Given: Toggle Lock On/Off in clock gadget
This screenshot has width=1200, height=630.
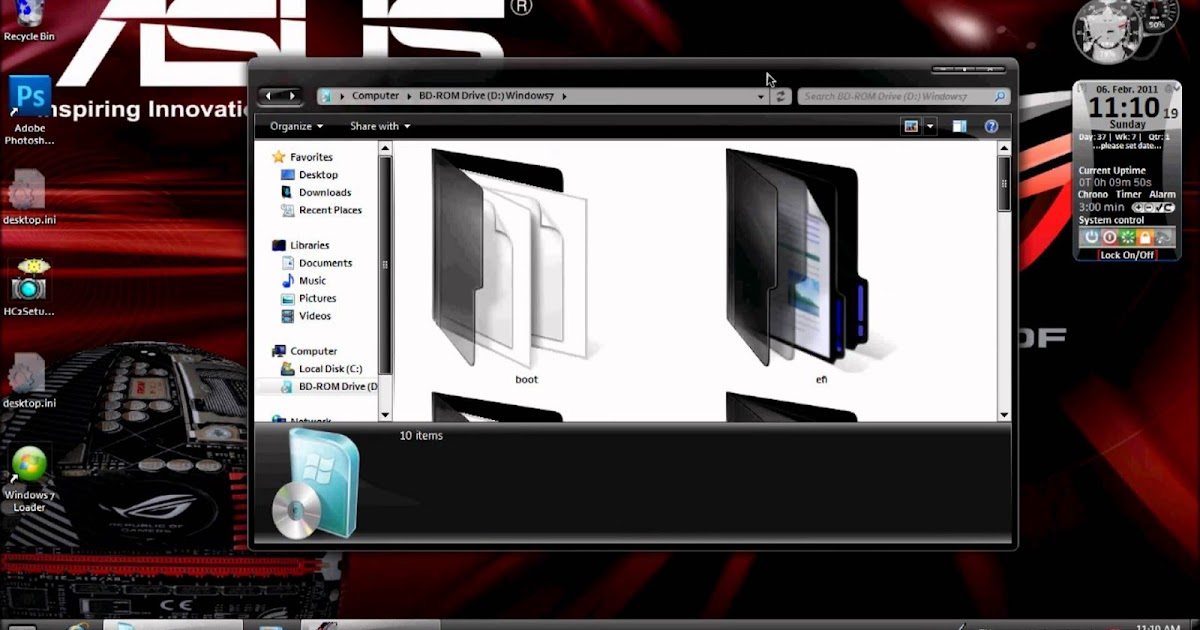Looking at the screenshot, I should point(1127,255).
